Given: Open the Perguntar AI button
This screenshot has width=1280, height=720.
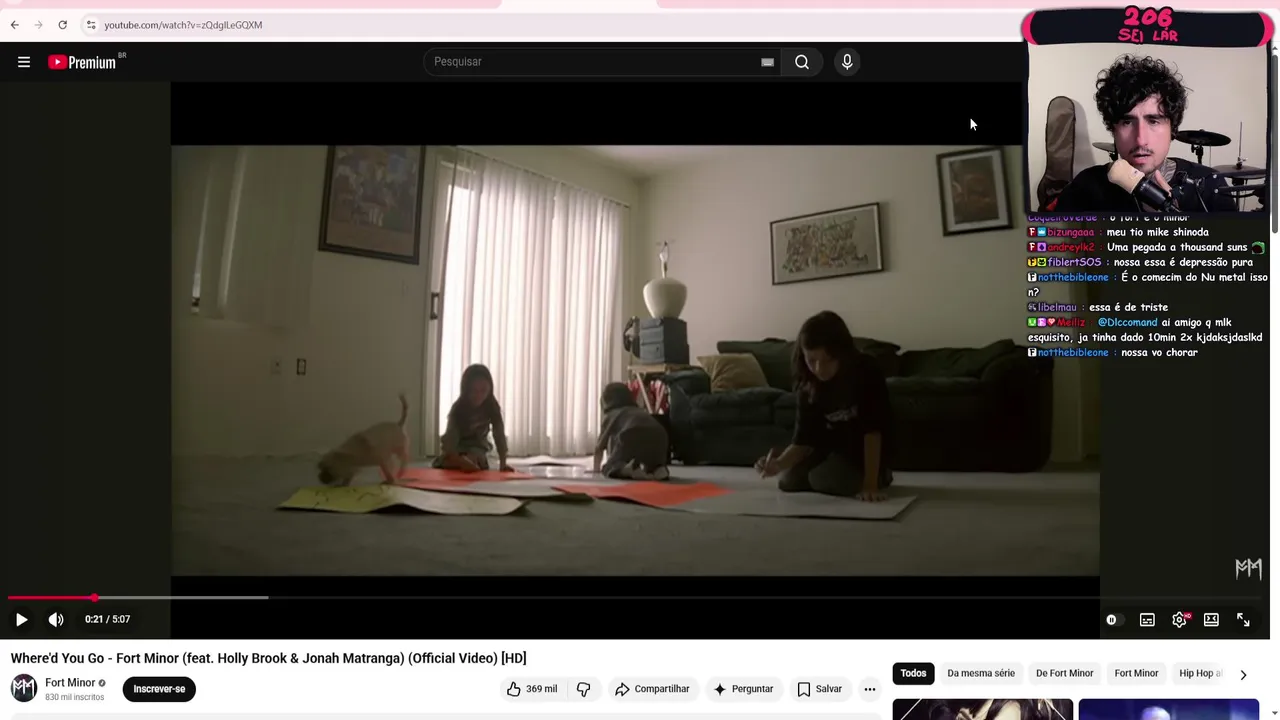Looking at the screenshot, I should tap(743, 689).
